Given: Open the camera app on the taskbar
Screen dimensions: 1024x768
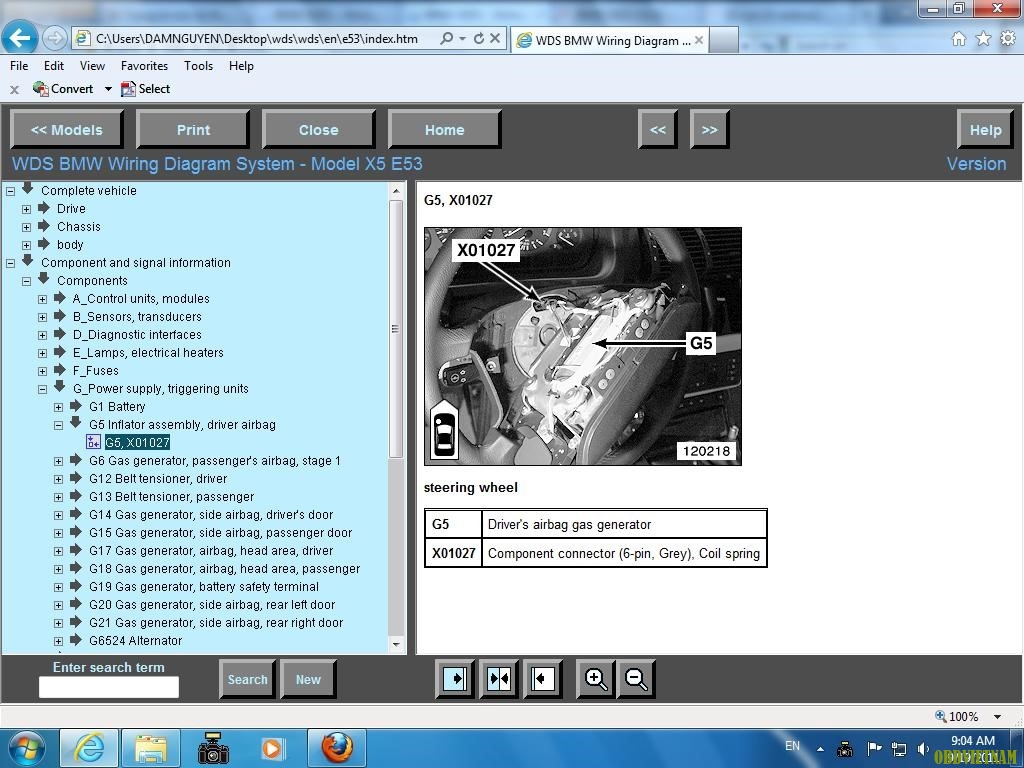Looking at the screenshot, I should point(214,748).
